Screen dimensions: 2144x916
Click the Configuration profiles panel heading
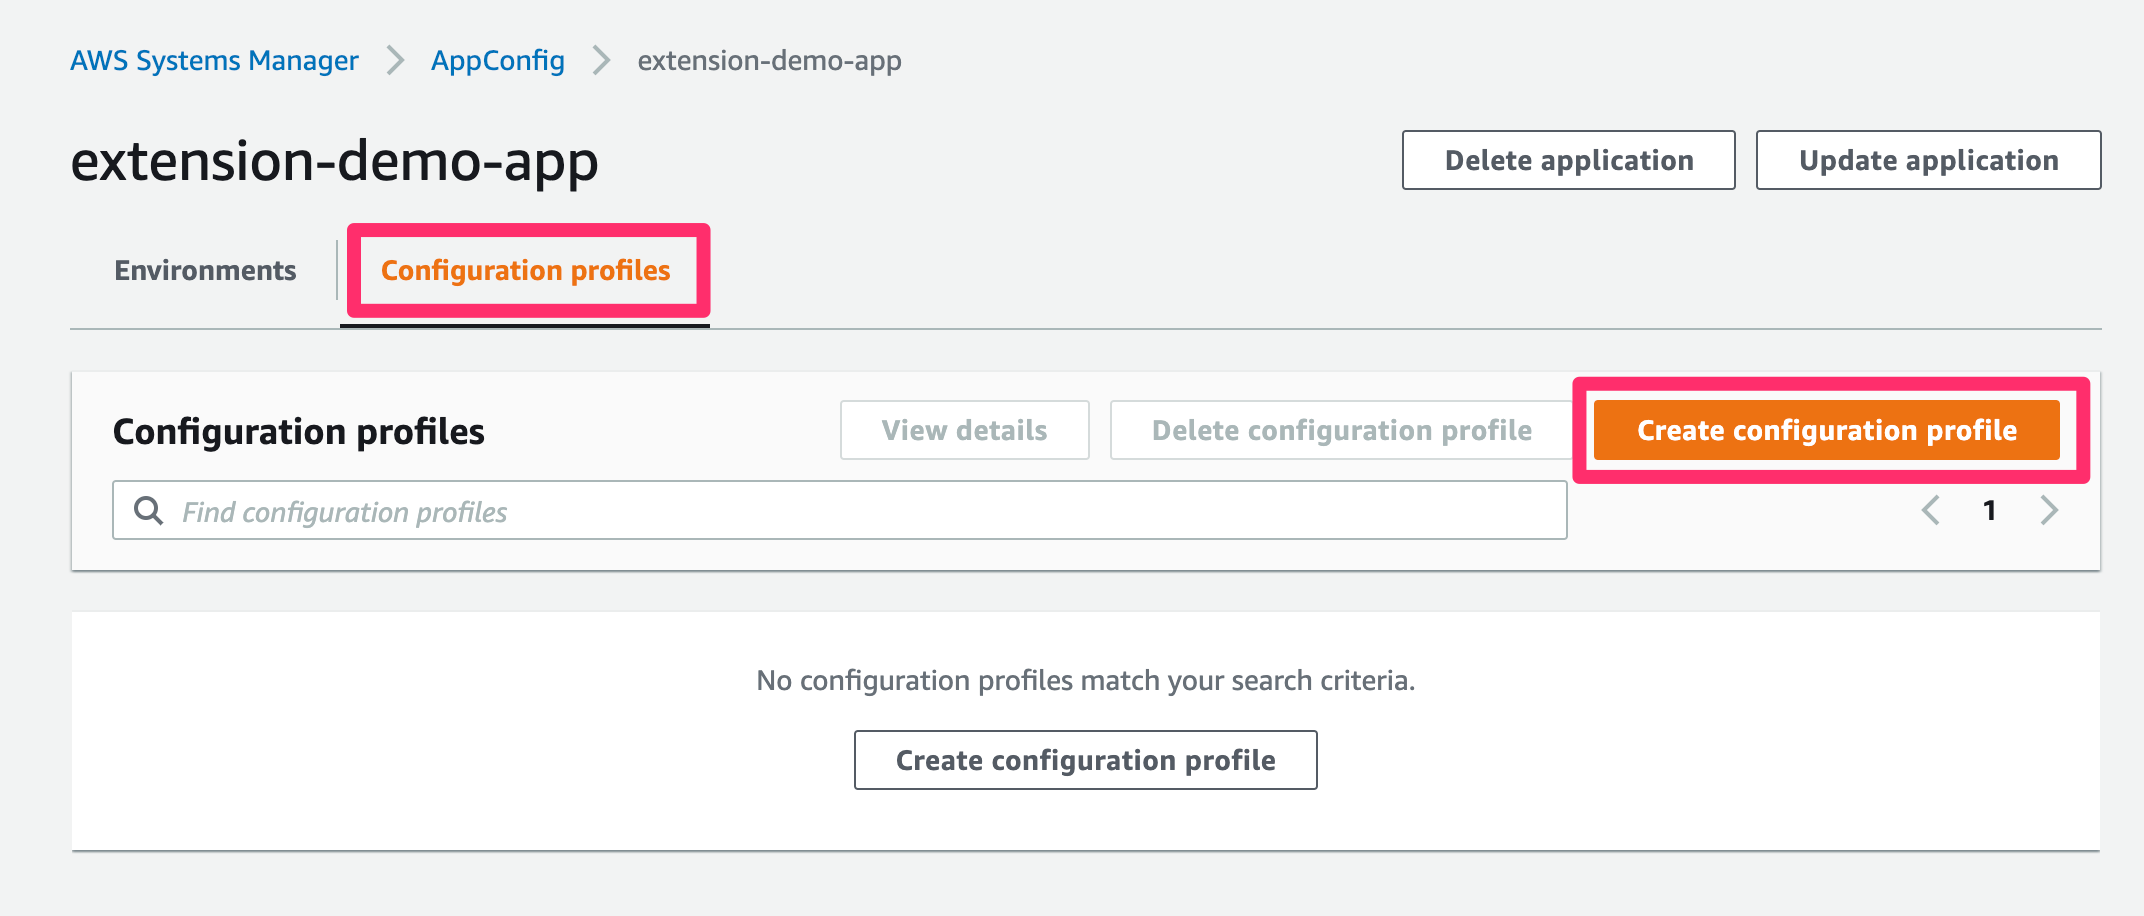tap(299, 432)
